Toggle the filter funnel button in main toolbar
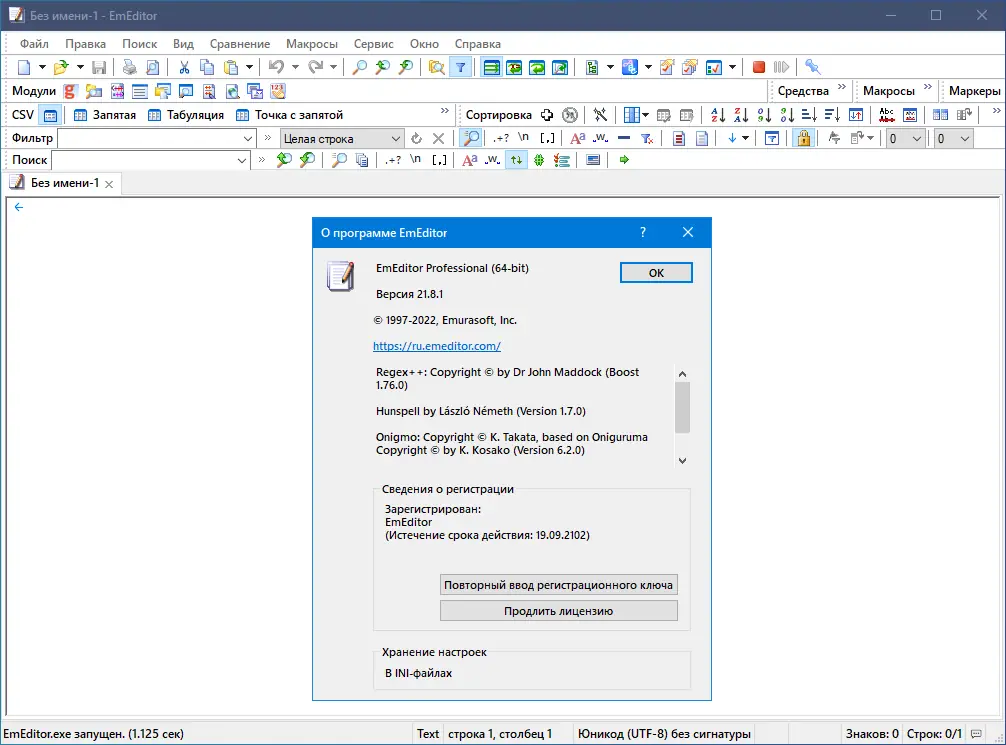The height and width of the screenshot is (745, 1006). [461, 67]
